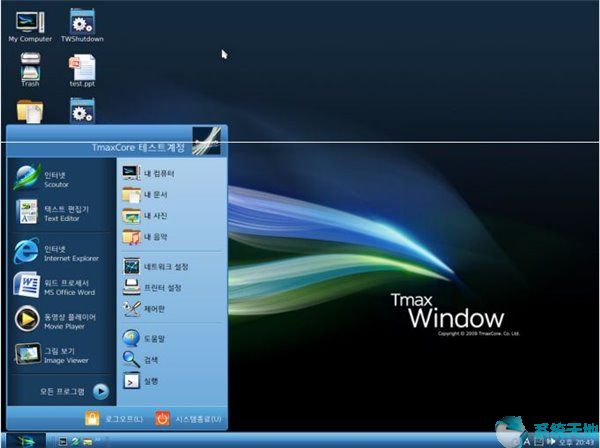The height and width of the screenshot is (448, 600).
Task: Click the yellow folder quick launch icon
Action: tap(87, 442)
